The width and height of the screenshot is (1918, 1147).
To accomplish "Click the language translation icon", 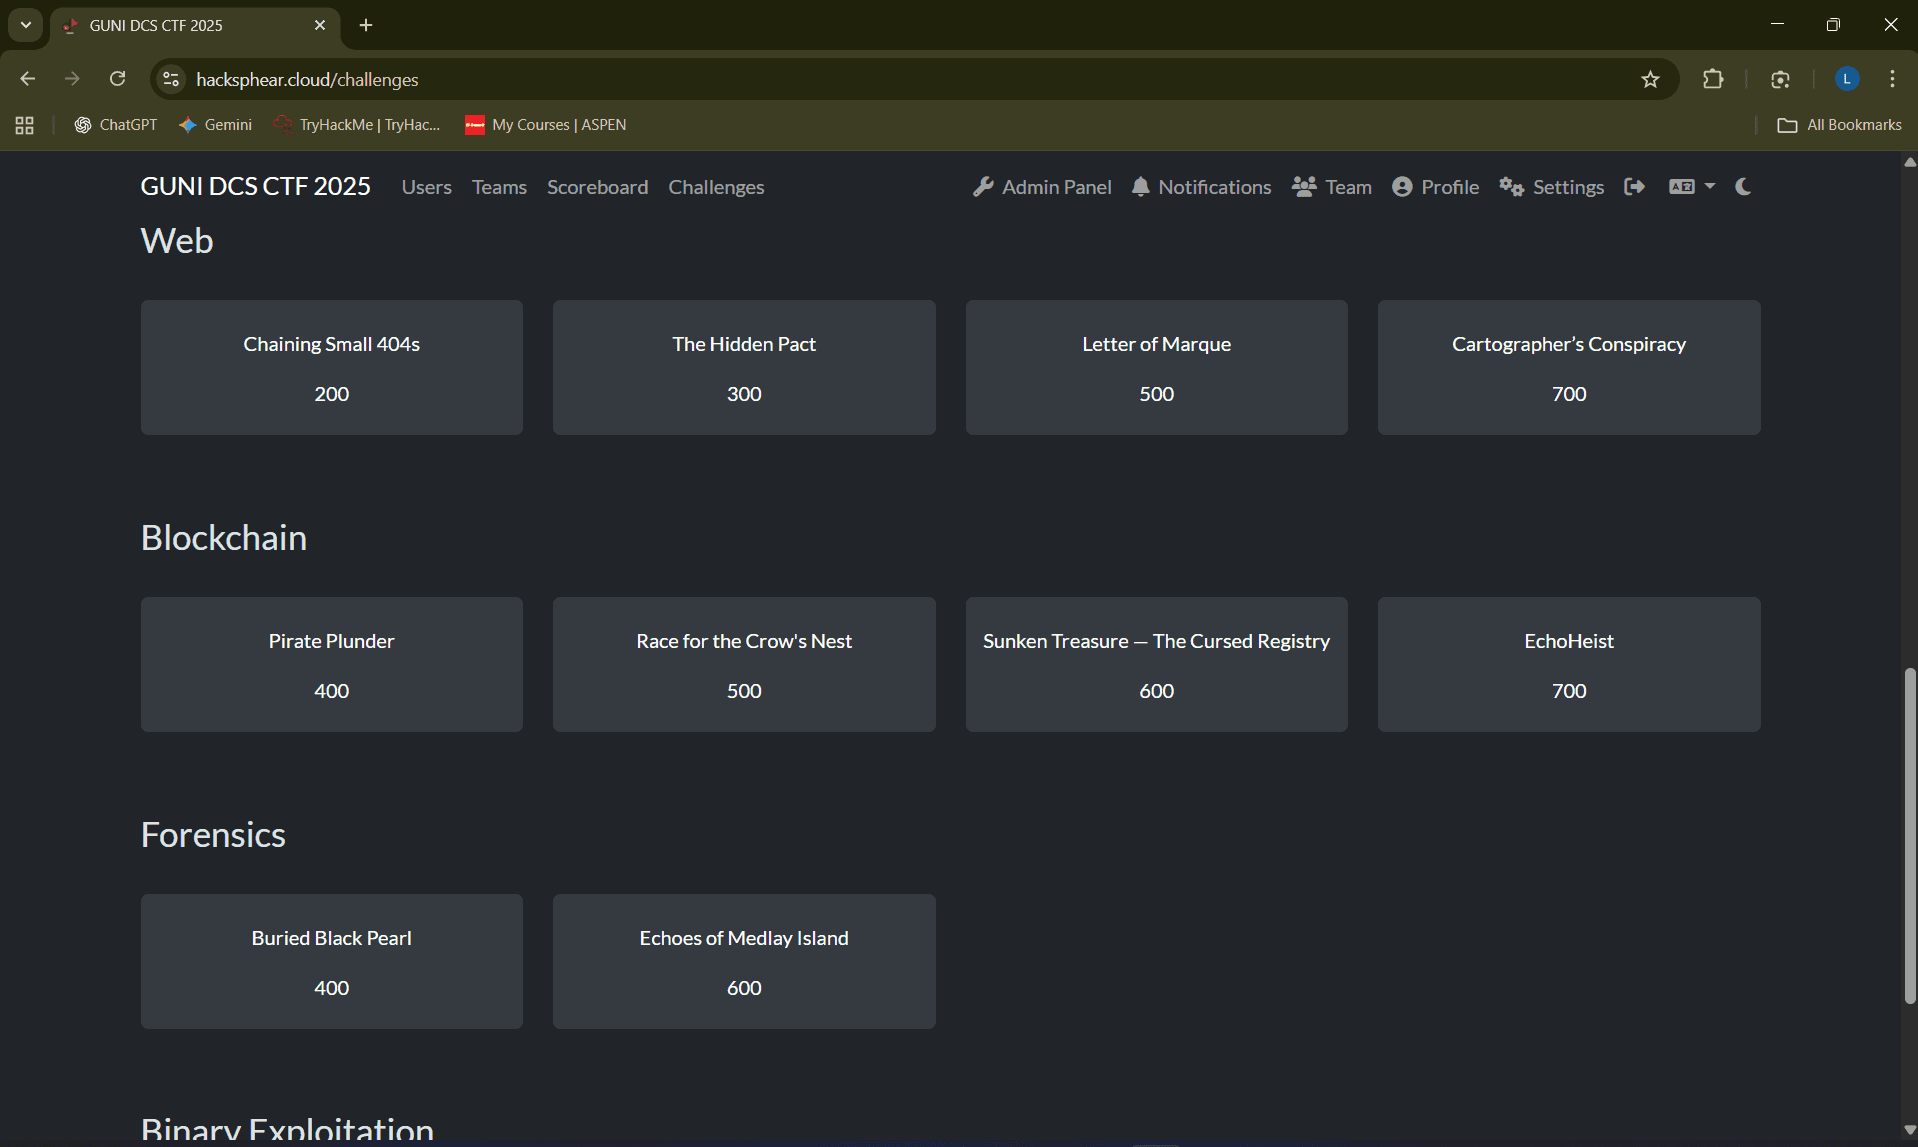I will tap(1681, 186).
